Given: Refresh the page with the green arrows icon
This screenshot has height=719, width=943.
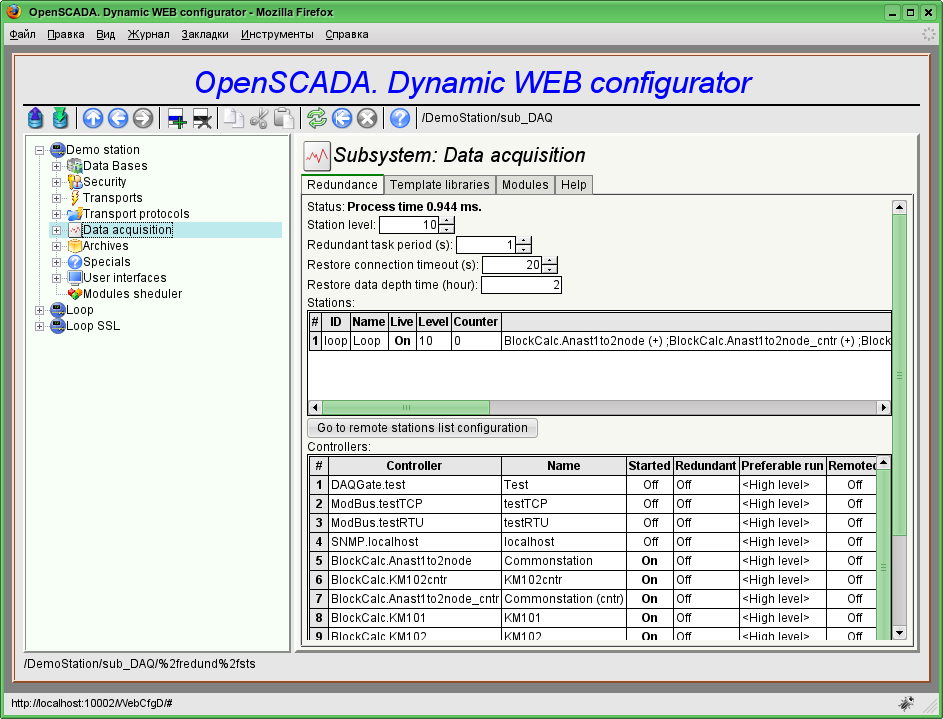Looking at the screenshot, I should pyautogui.click(x=317, y=118).
